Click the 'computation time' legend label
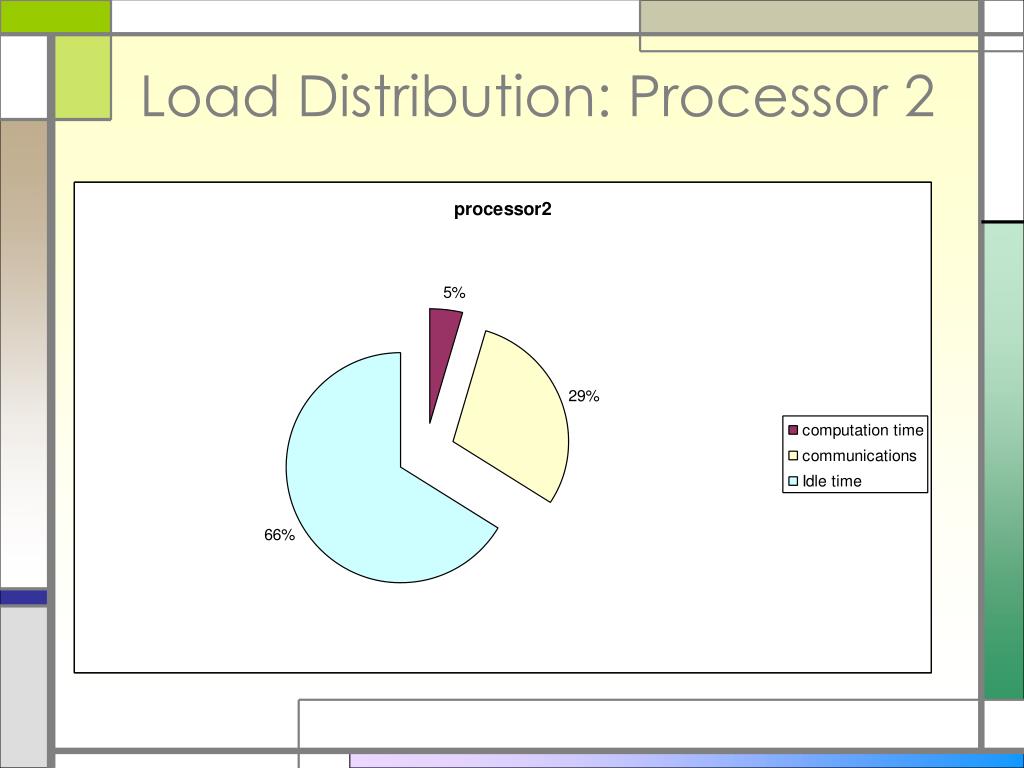 863,430
